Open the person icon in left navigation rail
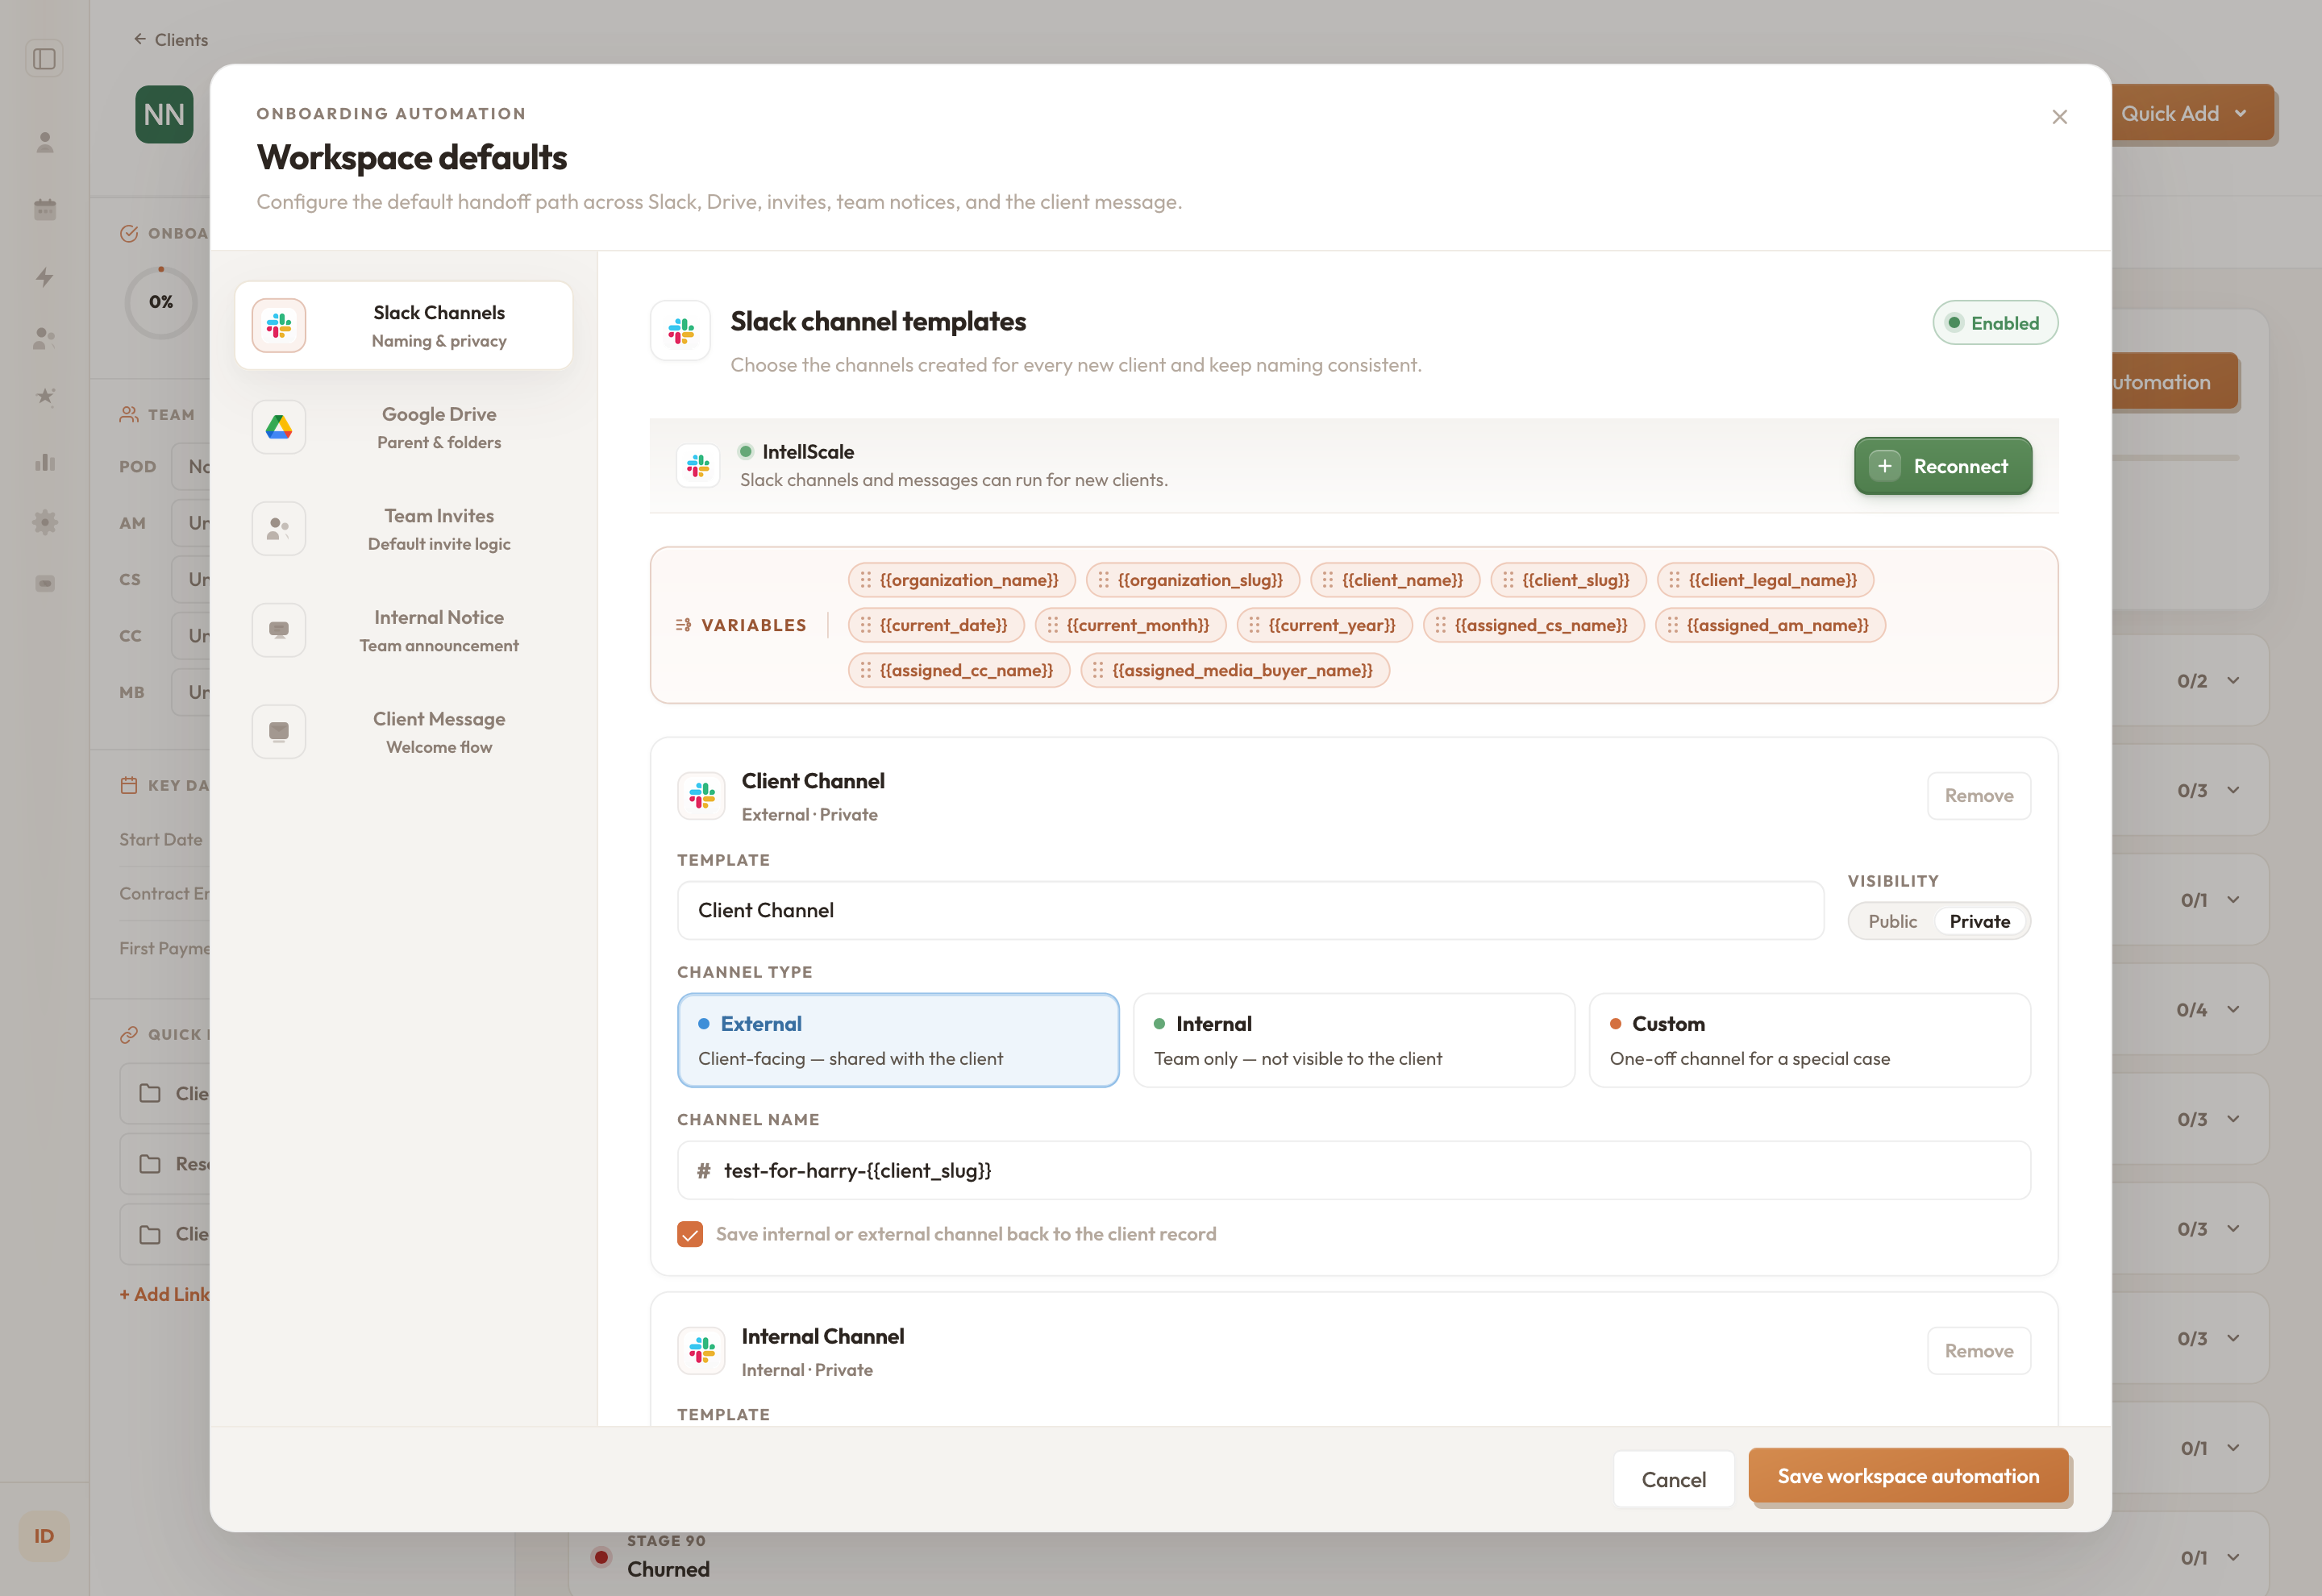The width and height of the screenshot is (2322, 1596). [x=45, y=143]
